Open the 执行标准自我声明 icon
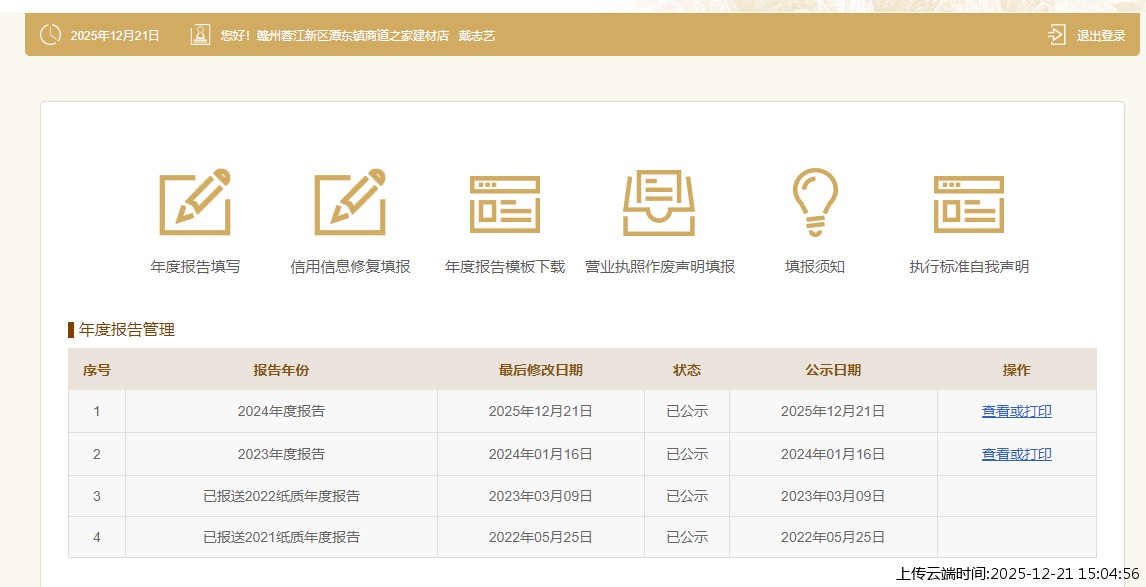Screen dimensions: 1146x587 [x=968, y=203]
